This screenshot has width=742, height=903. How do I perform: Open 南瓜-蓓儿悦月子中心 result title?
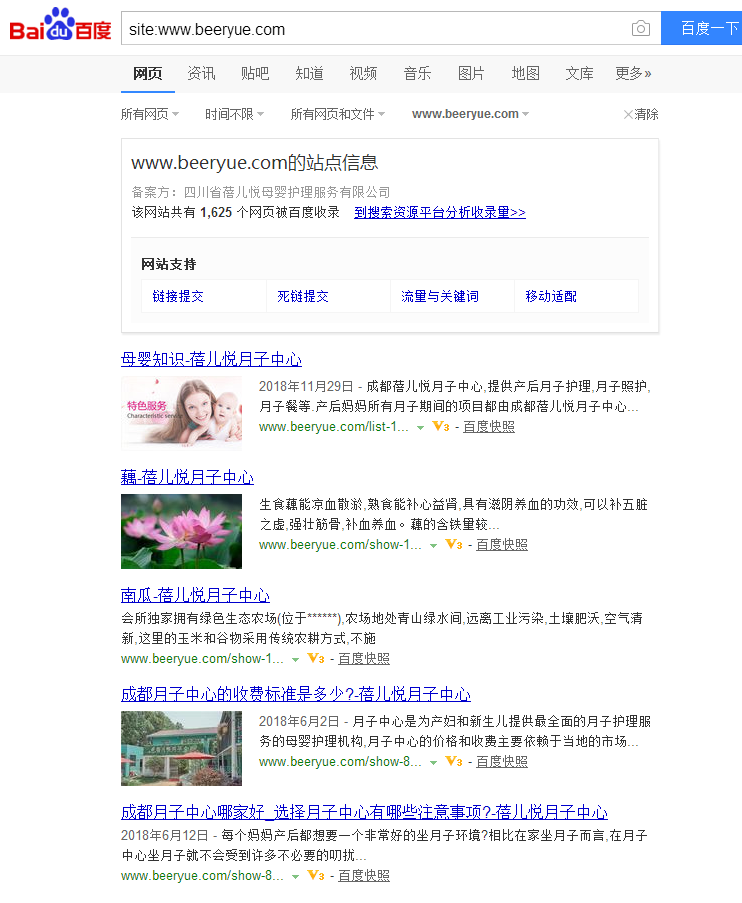coord(195,595)
